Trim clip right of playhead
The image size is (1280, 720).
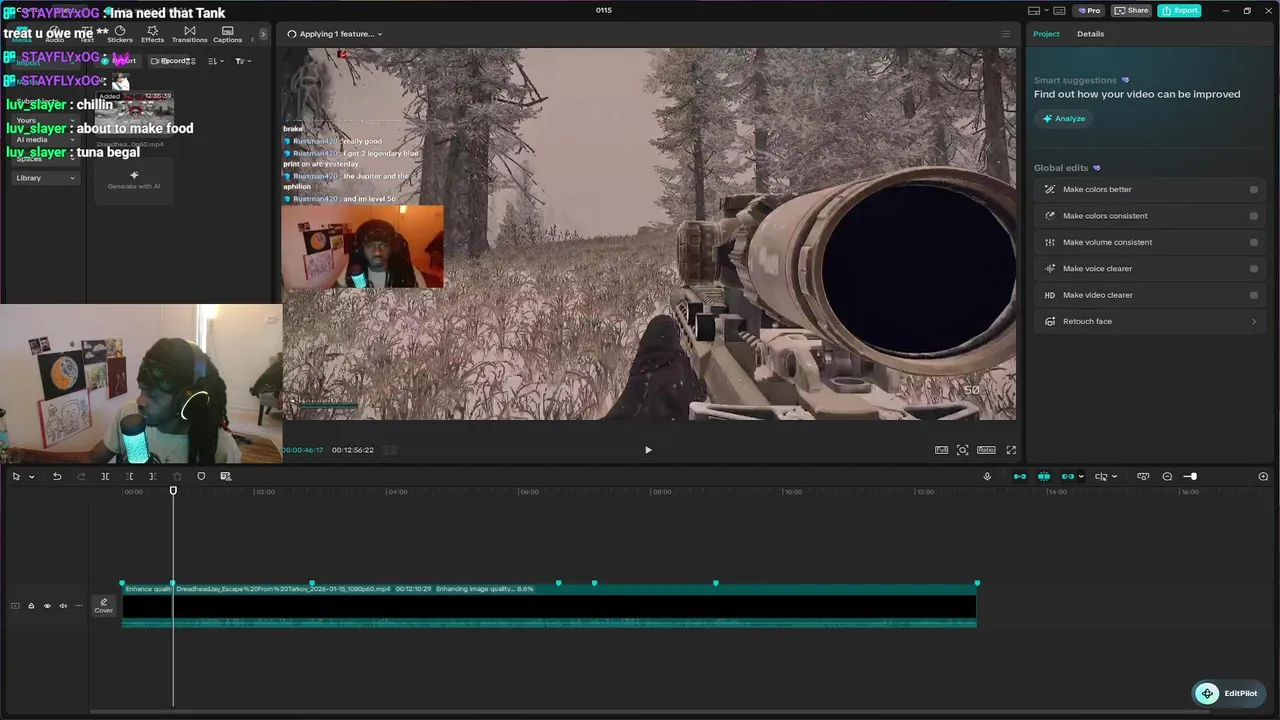point(153,476)
